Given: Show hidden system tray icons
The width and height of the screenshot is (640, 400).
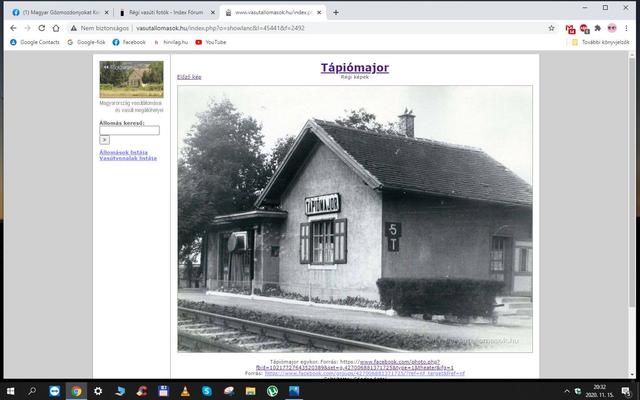Looking at the screenshot, I should tap(567, 391).
